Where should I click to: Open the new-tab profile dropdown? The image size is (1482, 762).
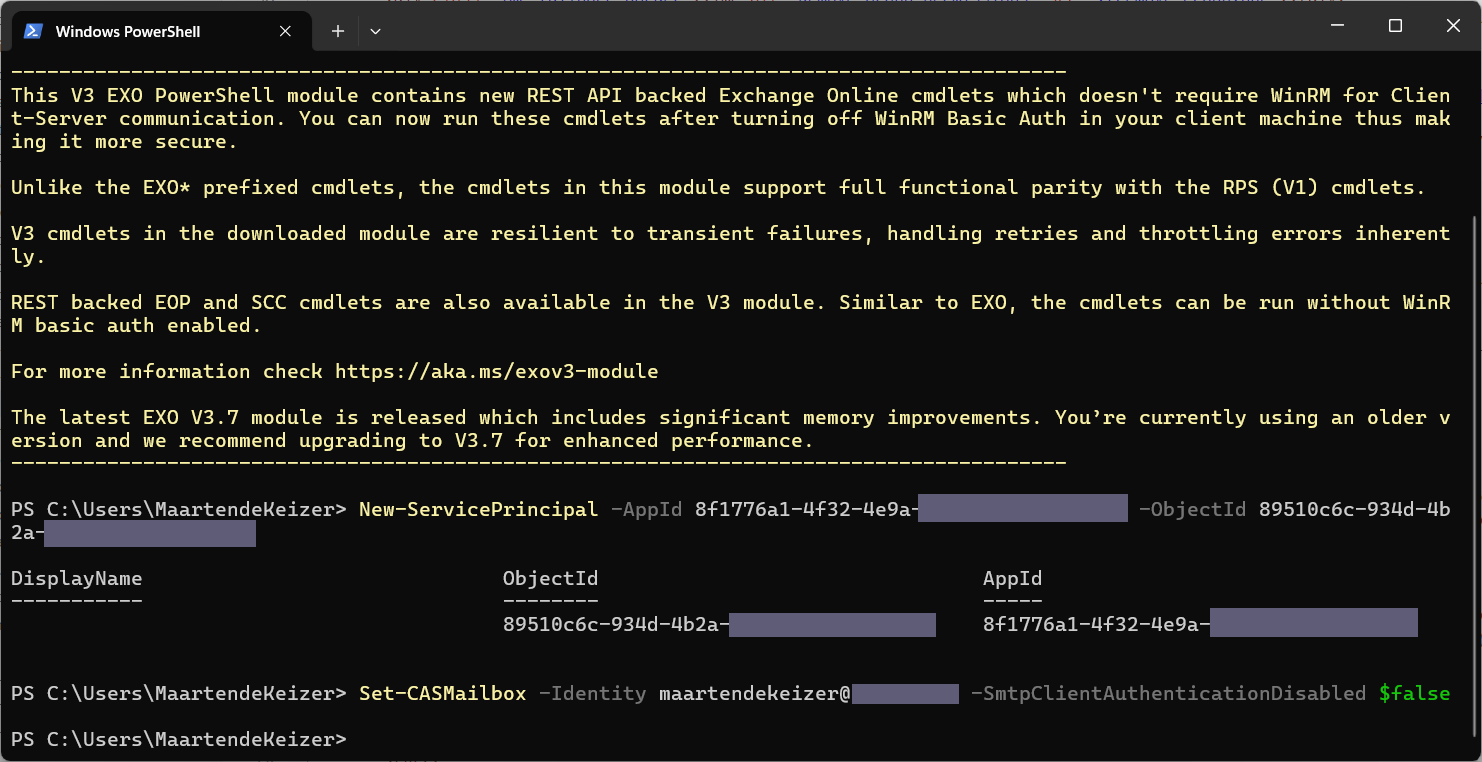(x=375, y=31)
